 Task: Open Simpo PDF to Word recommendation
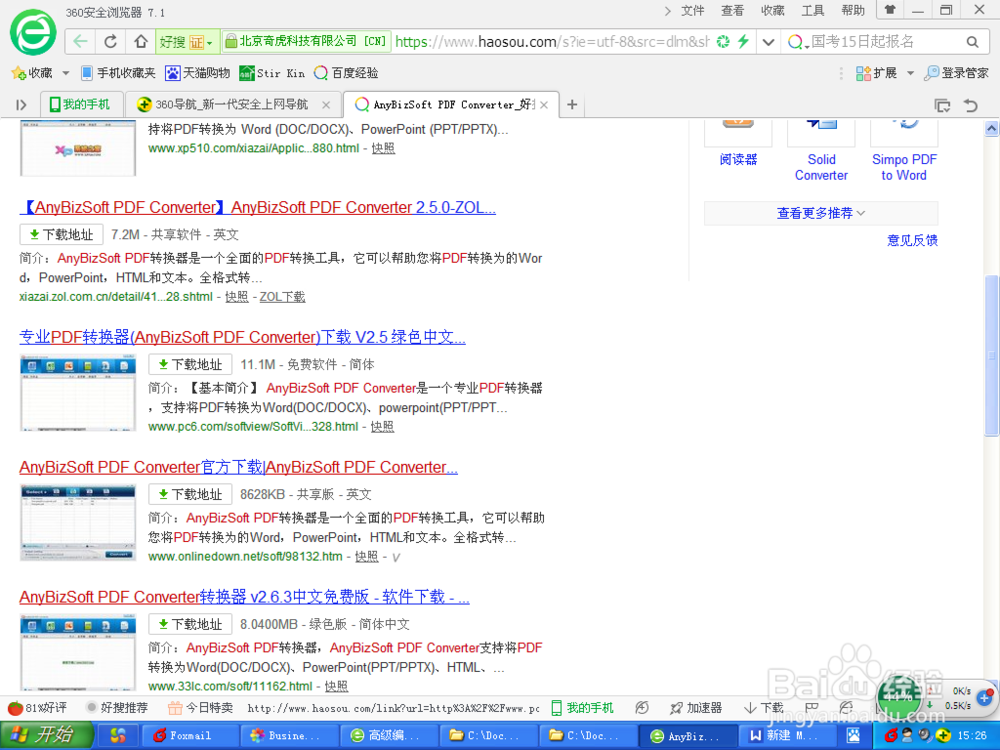[x=904, y=167]
